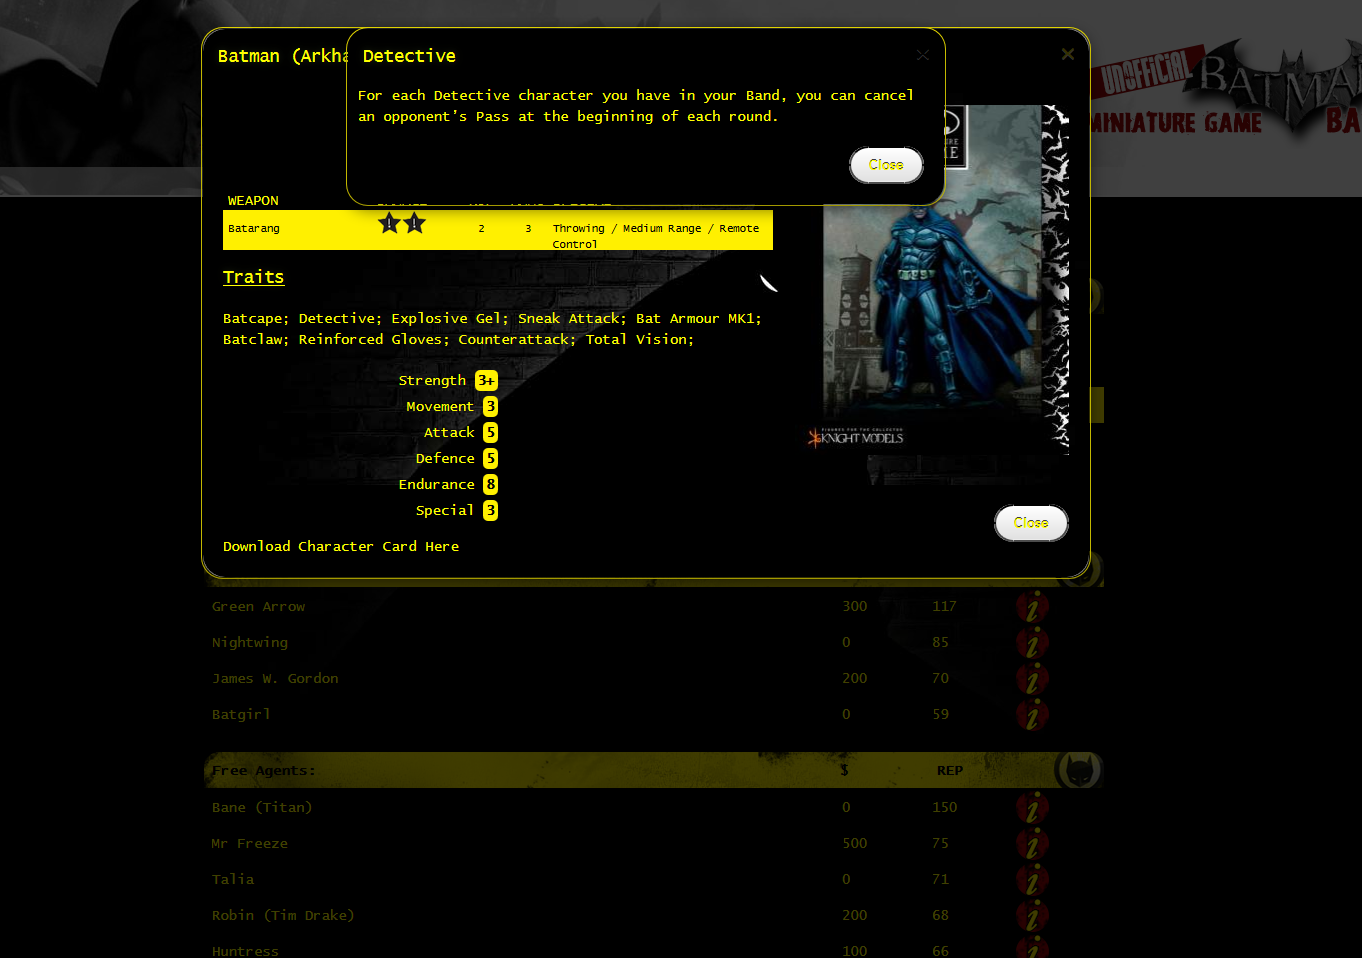Click the X on the Detective popup
Viewport: 1362px width, 958px height.
coord(923,55)
